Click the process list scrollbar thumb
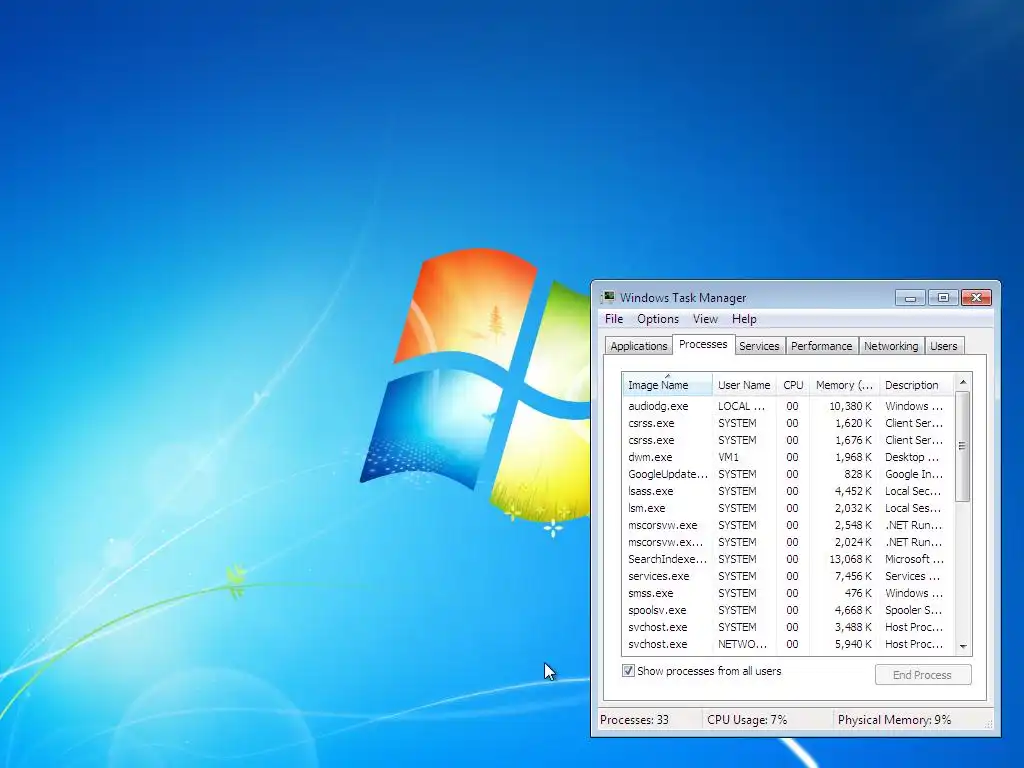 pyautogui.click(x=963, y=446)
